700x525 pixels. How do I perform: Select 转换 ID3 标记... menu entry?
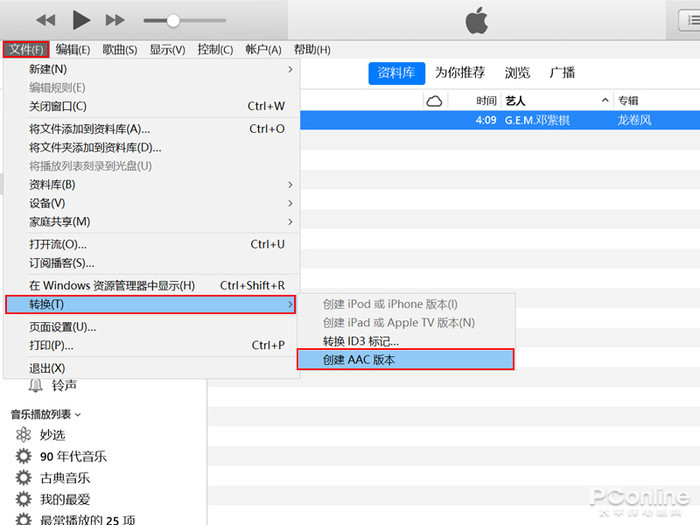pyautogui.click(x=361, y=341)
